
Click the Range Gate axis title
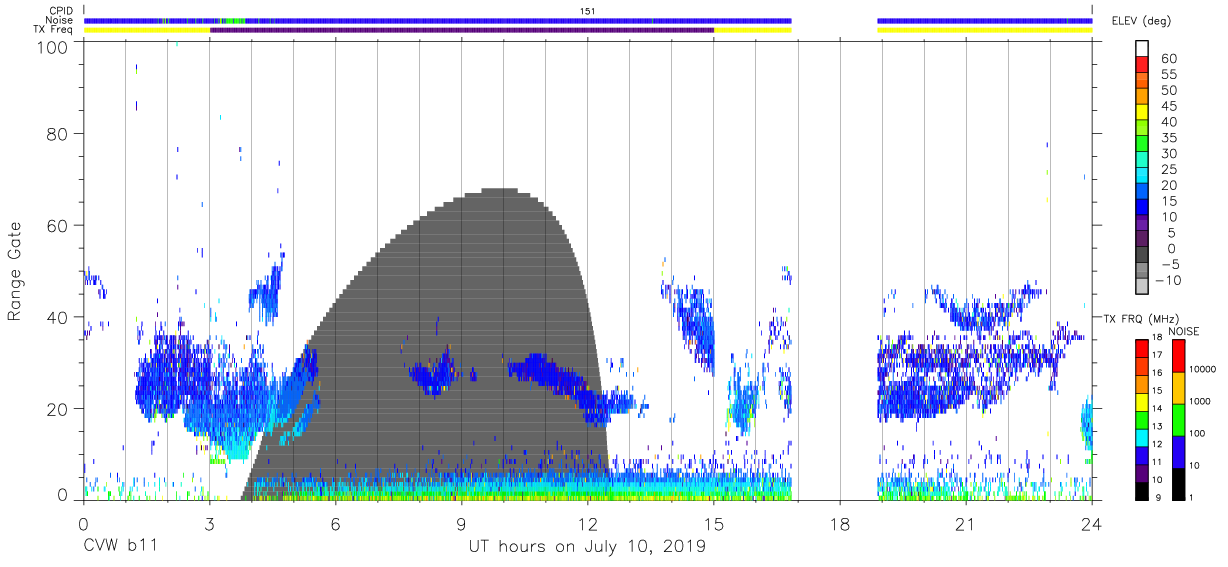click(x=15, y=272)
